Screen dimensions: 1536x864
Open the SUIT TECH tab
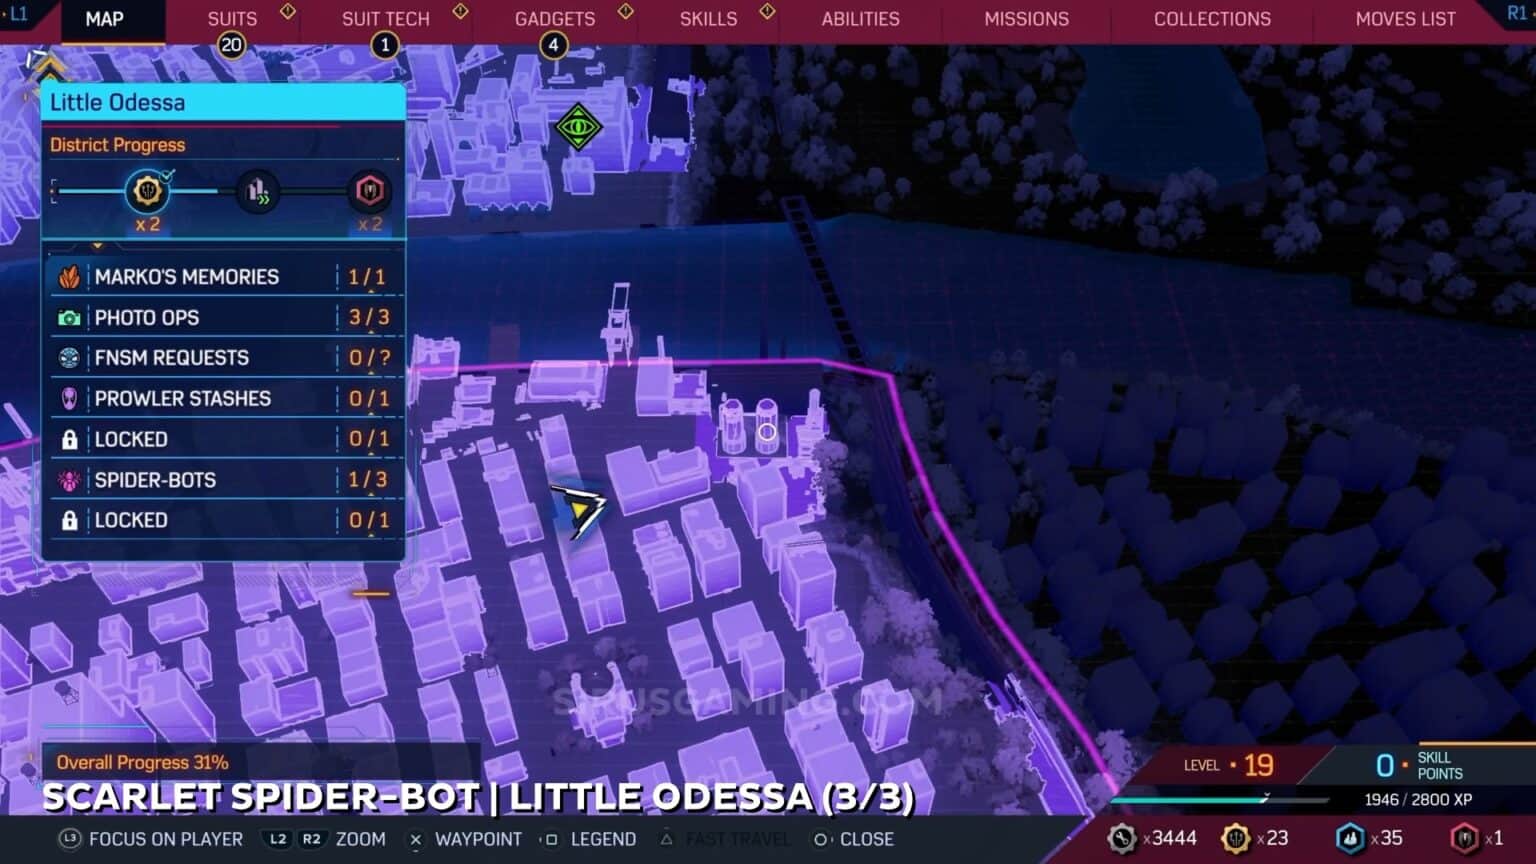(x=385, y=19)
